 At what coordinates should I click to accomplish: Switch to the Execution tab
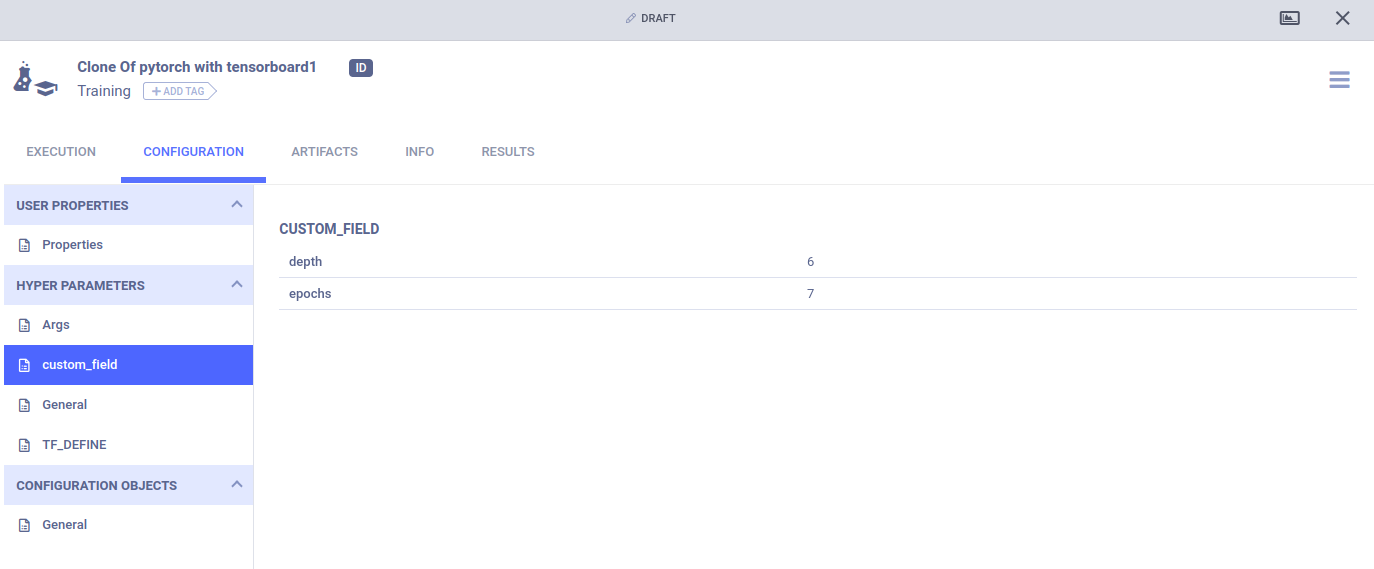point(61,152)
